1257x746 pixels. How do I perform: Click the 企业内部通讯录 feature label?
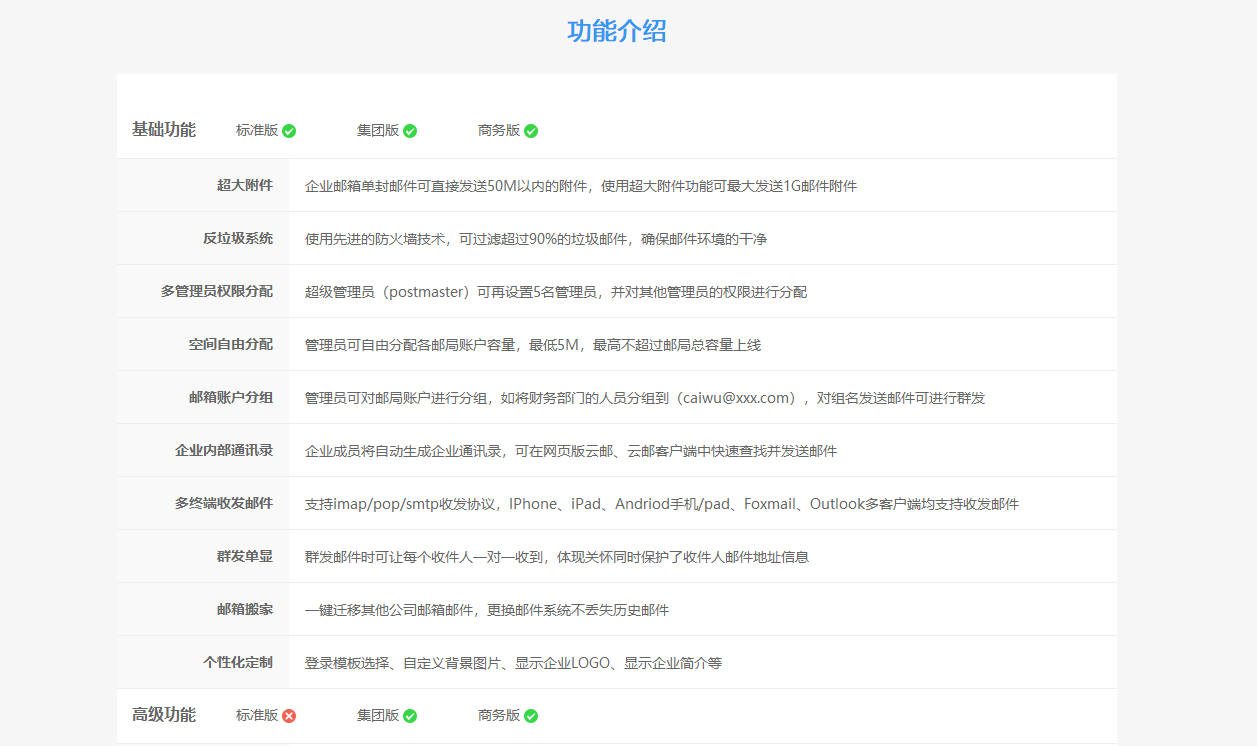click(x=223, y=450)
